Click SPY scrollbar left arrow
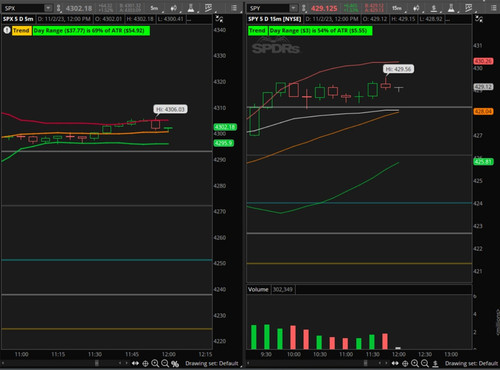 pos(248,363)
